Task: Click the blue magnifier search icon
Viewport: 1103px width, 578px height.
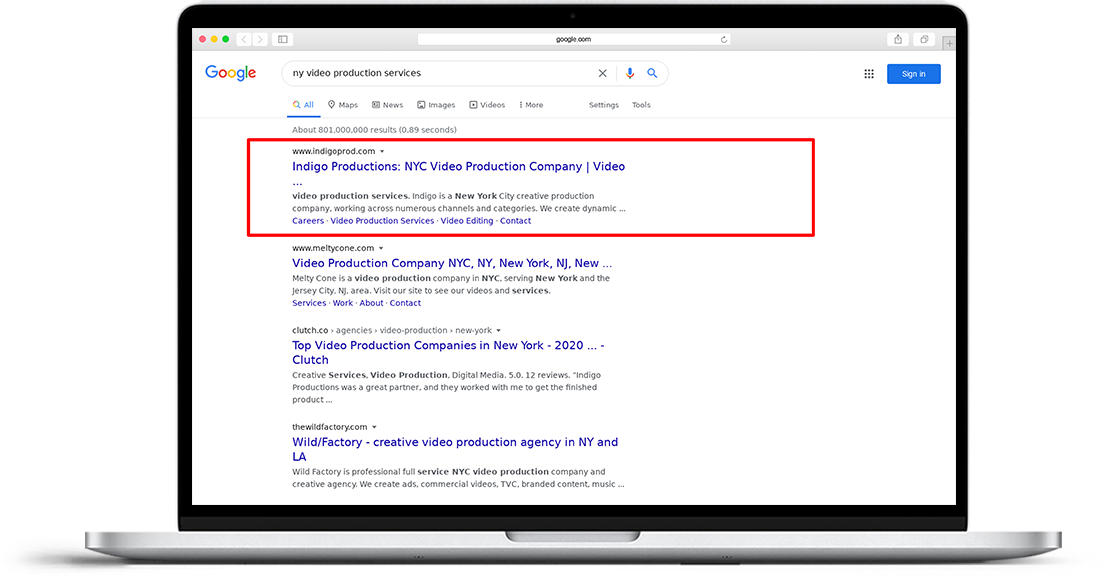Action: point(652,73)
